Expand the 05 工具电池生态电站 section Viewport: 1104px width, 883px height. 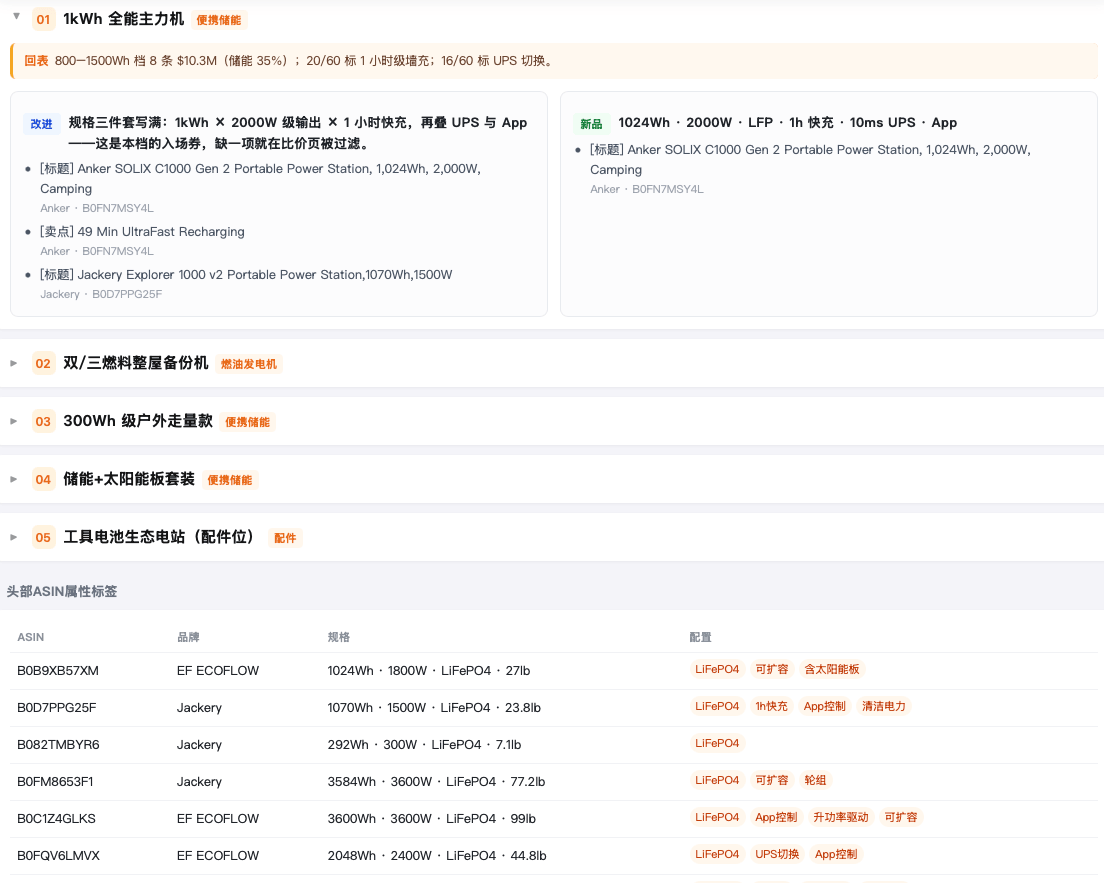point(13,537)
